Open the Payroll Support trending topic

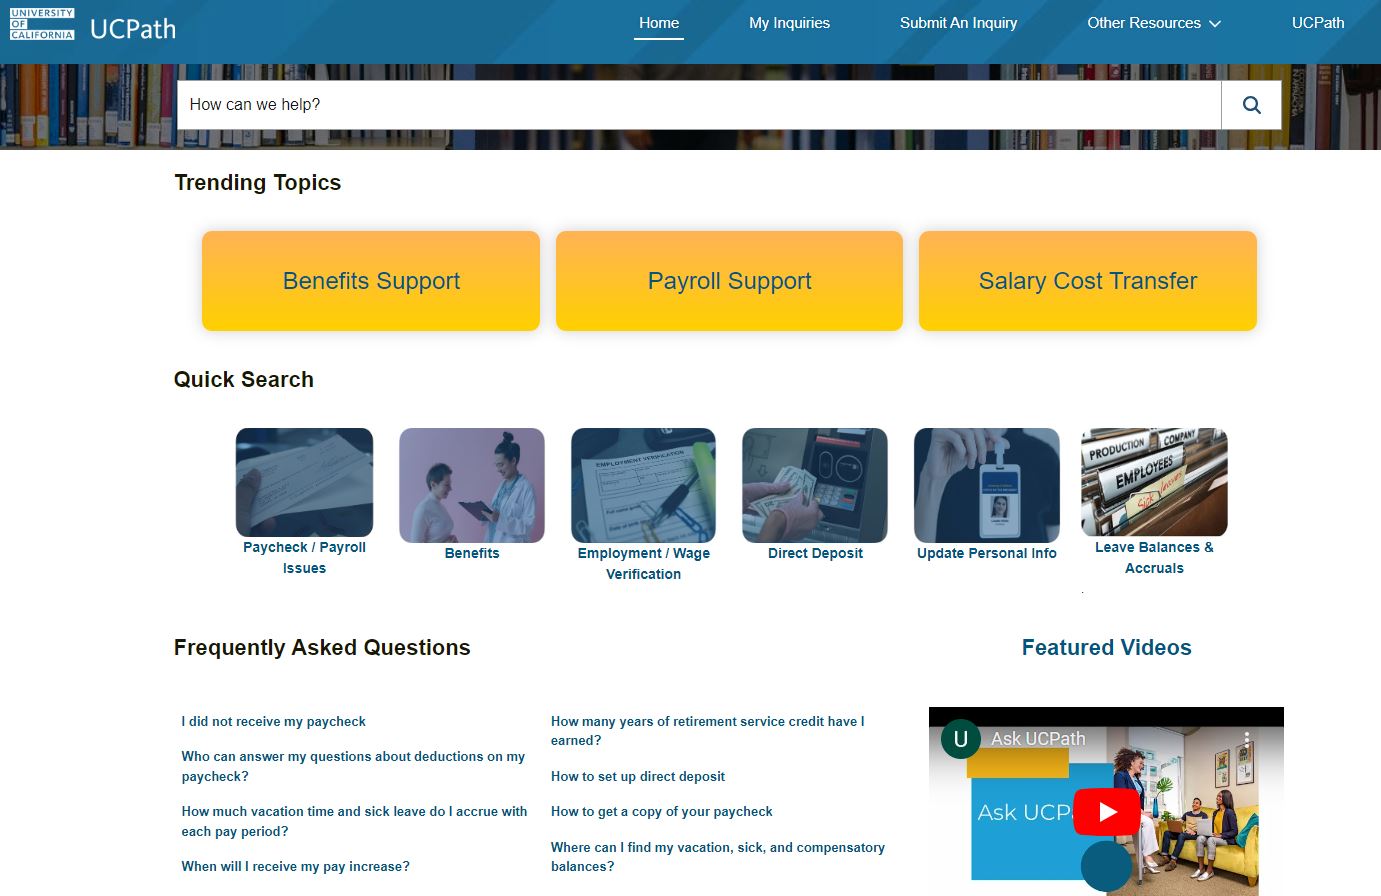click(729, 281)
